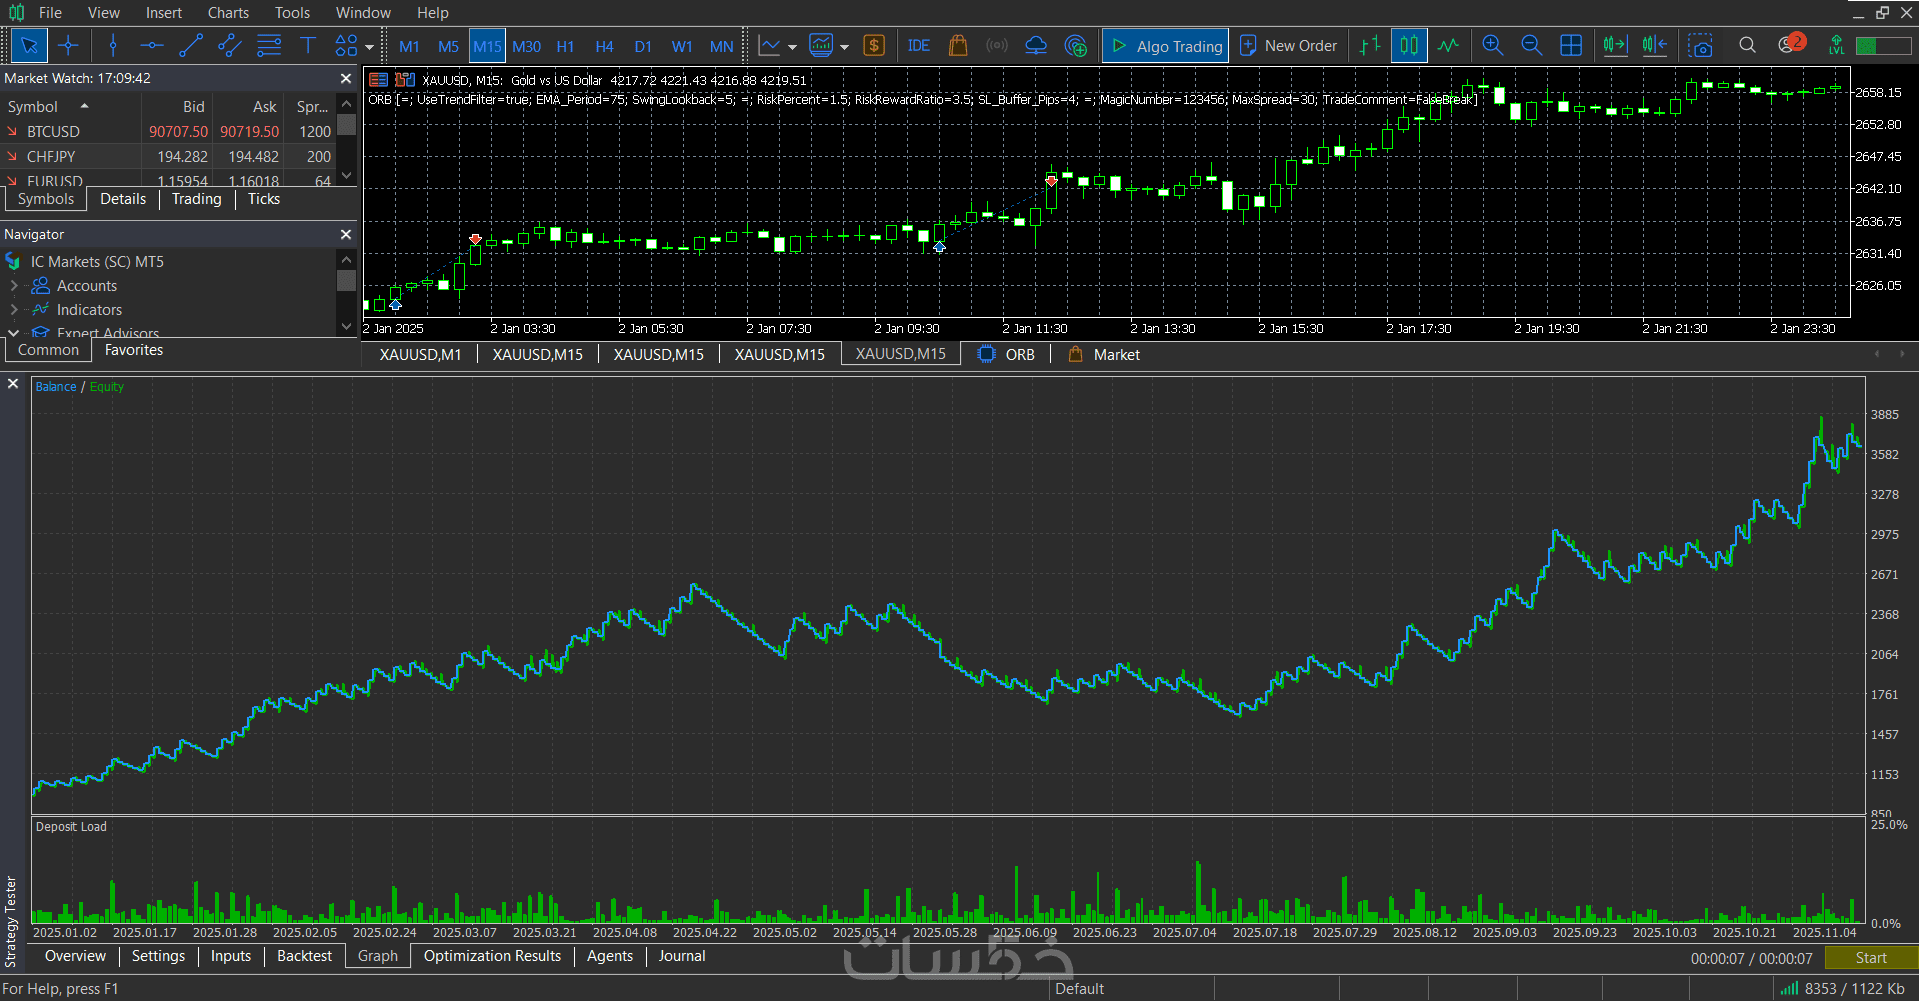Screen dimensions: 1919x1001
Task: Choose the horizontal line drawing tool
Action: pos(152,45)
